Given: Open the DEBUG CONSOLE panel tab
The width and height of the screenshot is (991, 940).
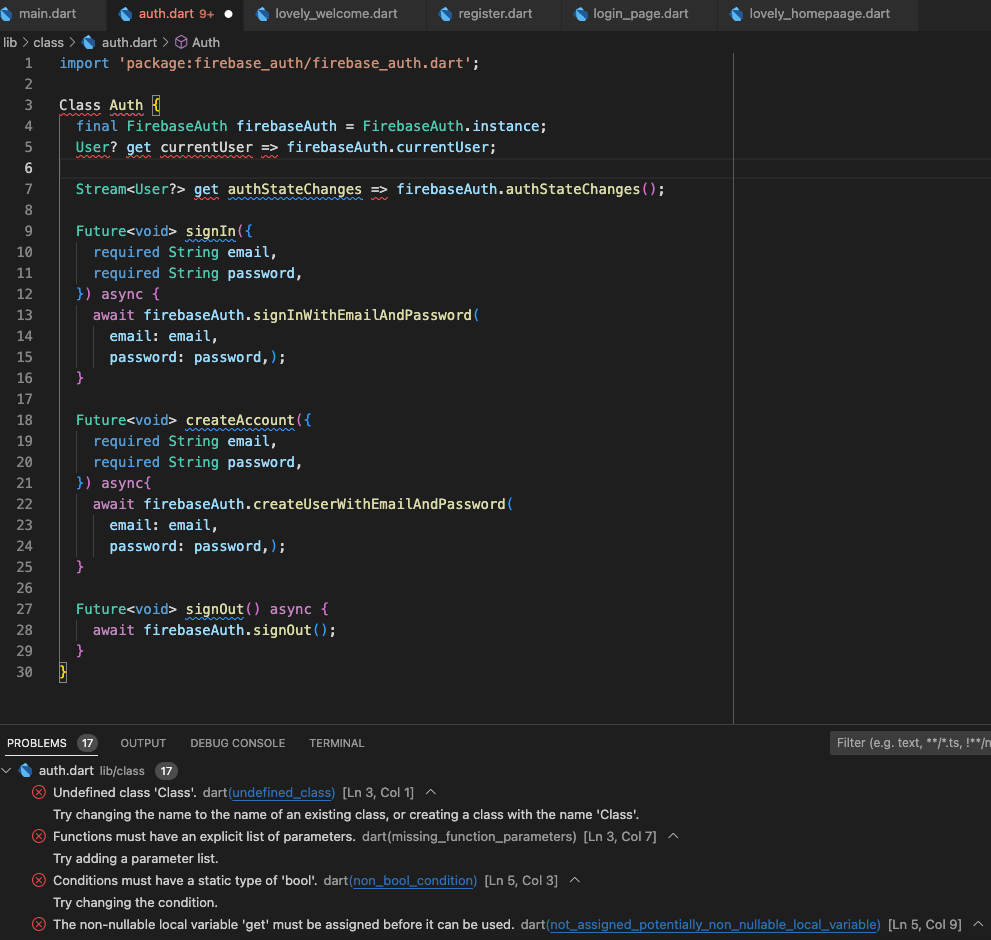Looking at the screenshot, I should click(x=238, y=743).
